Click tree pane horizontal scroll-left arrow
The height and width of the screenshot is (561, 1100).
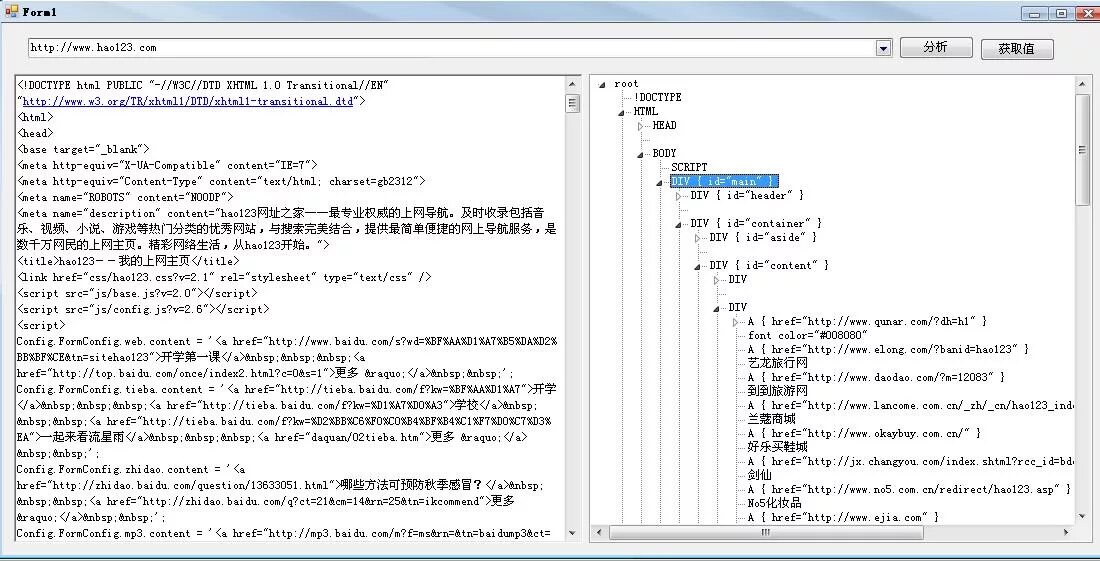pos(598,532)
